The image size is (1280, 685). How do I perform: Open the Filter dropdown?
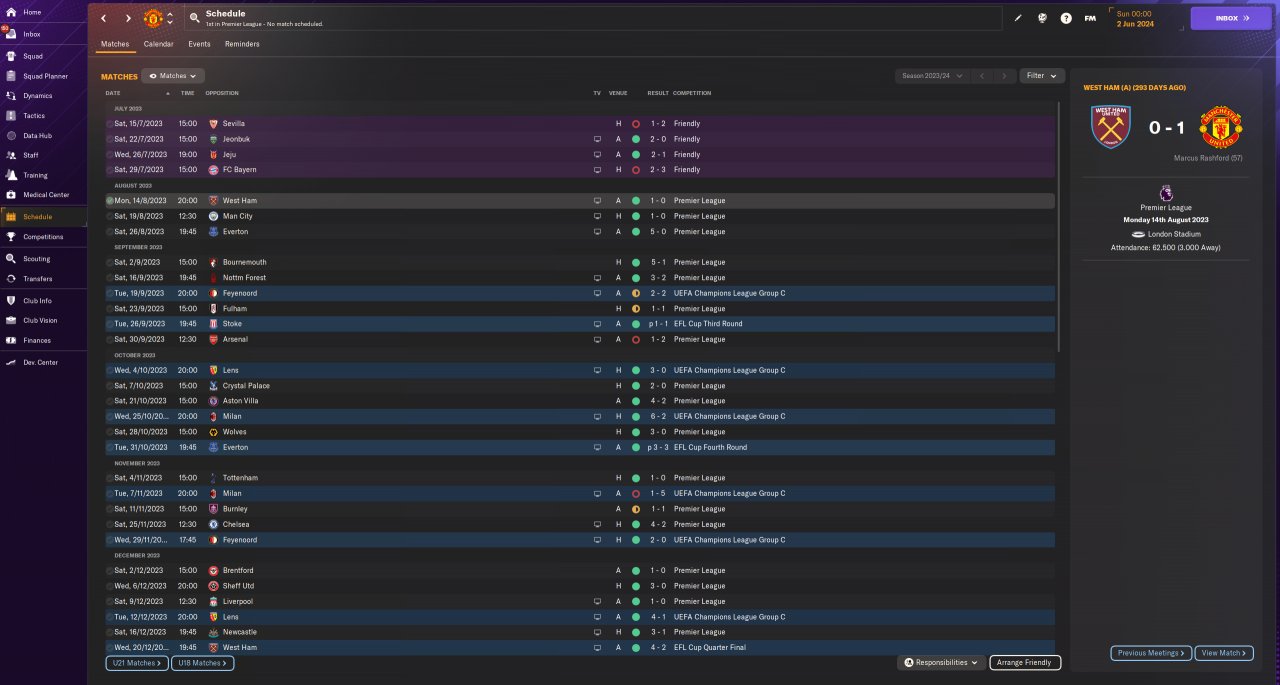pyautogui.click(x=1042, y=76)
